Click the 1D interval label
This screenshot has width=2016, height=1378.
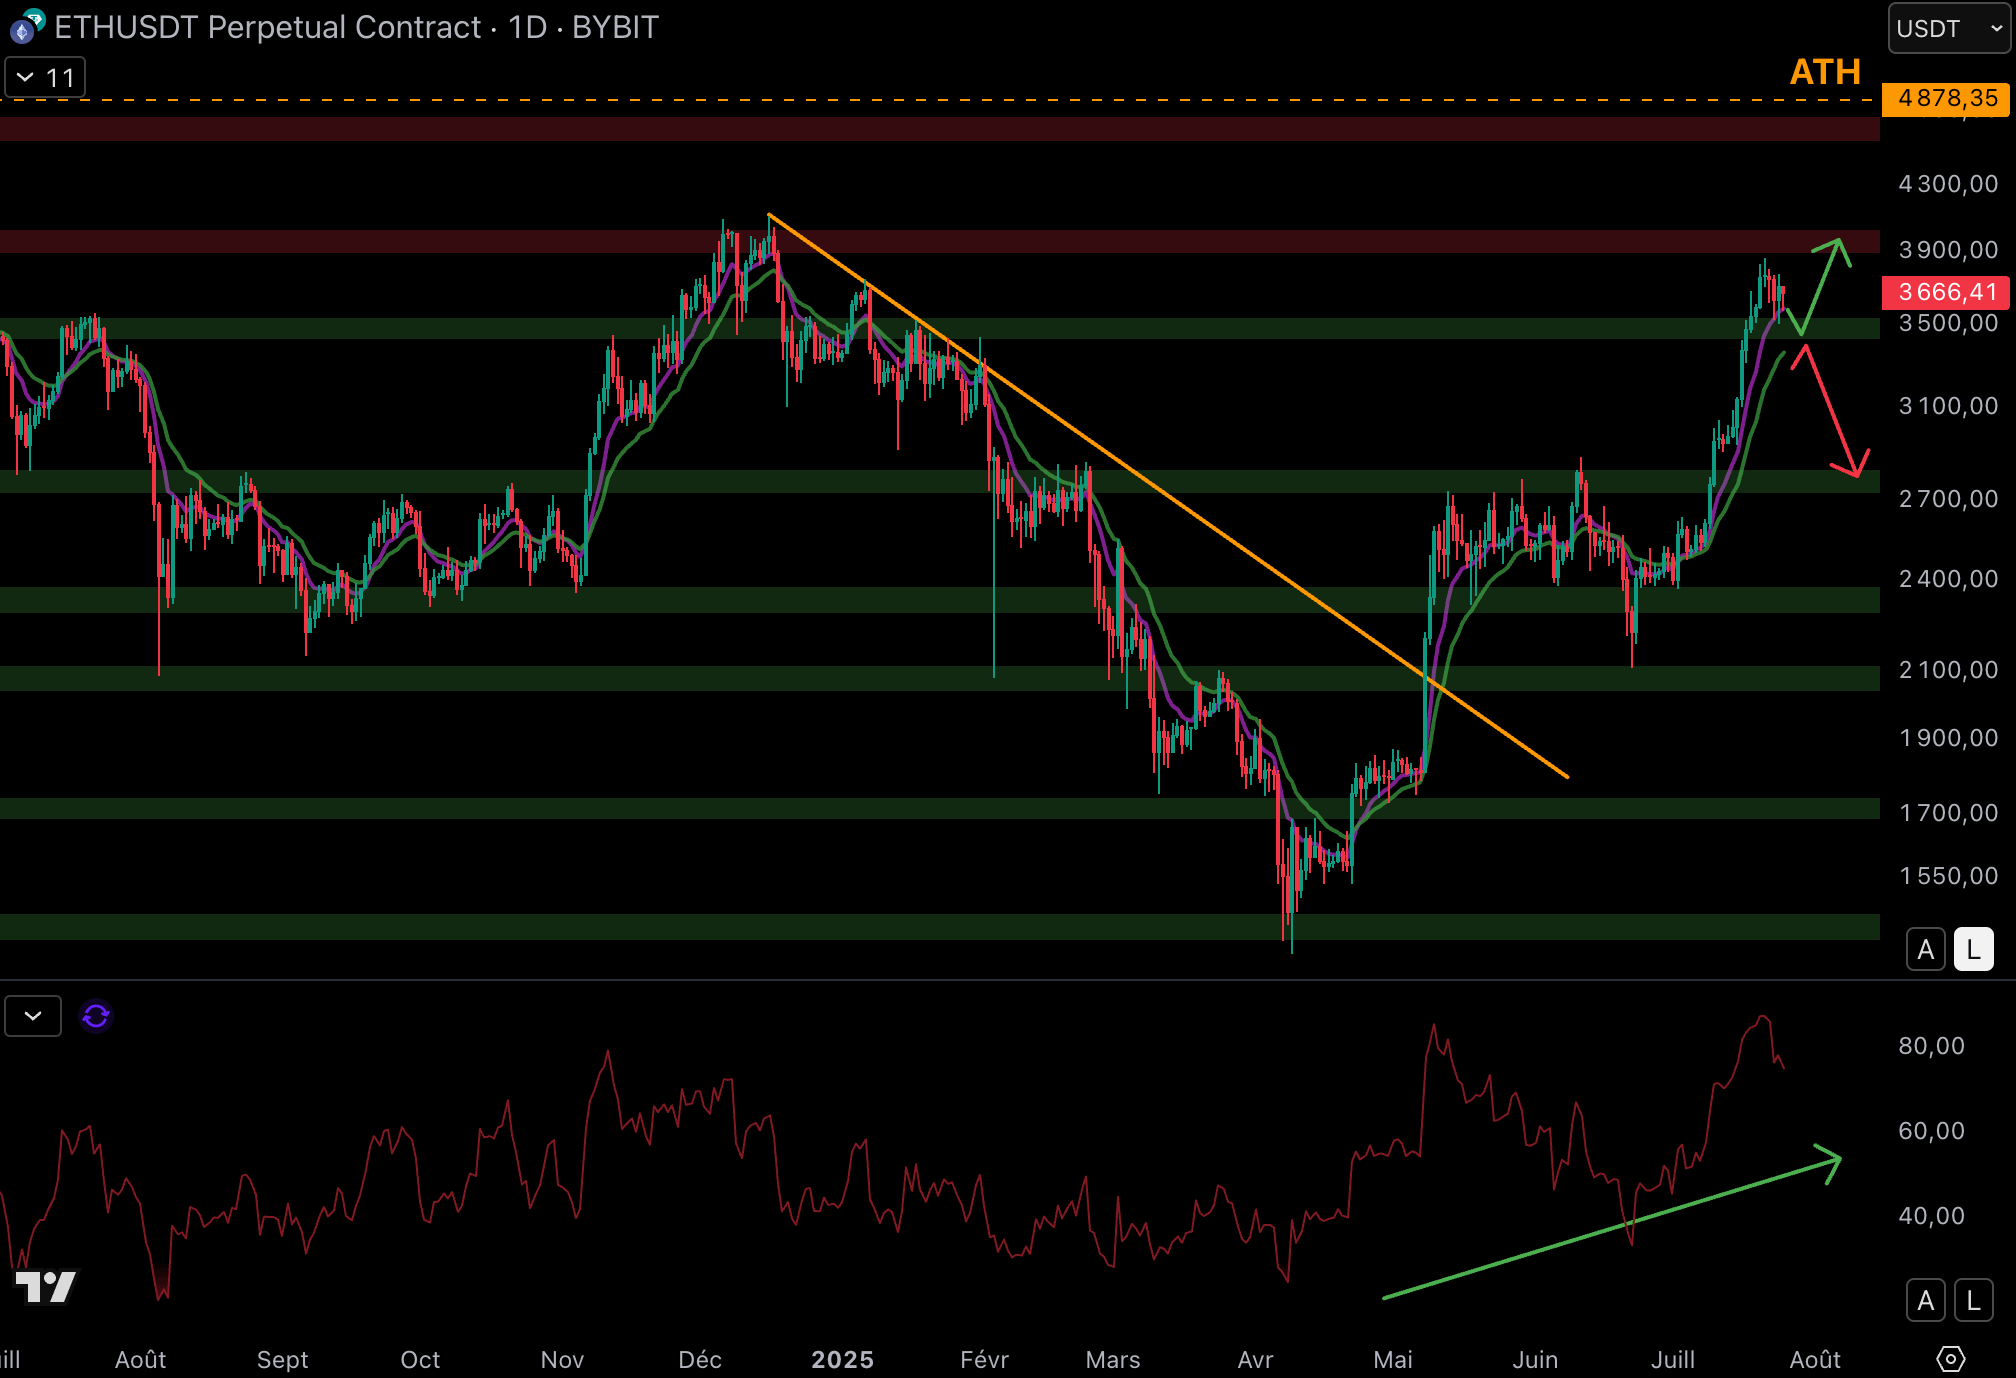pos(527,27)
